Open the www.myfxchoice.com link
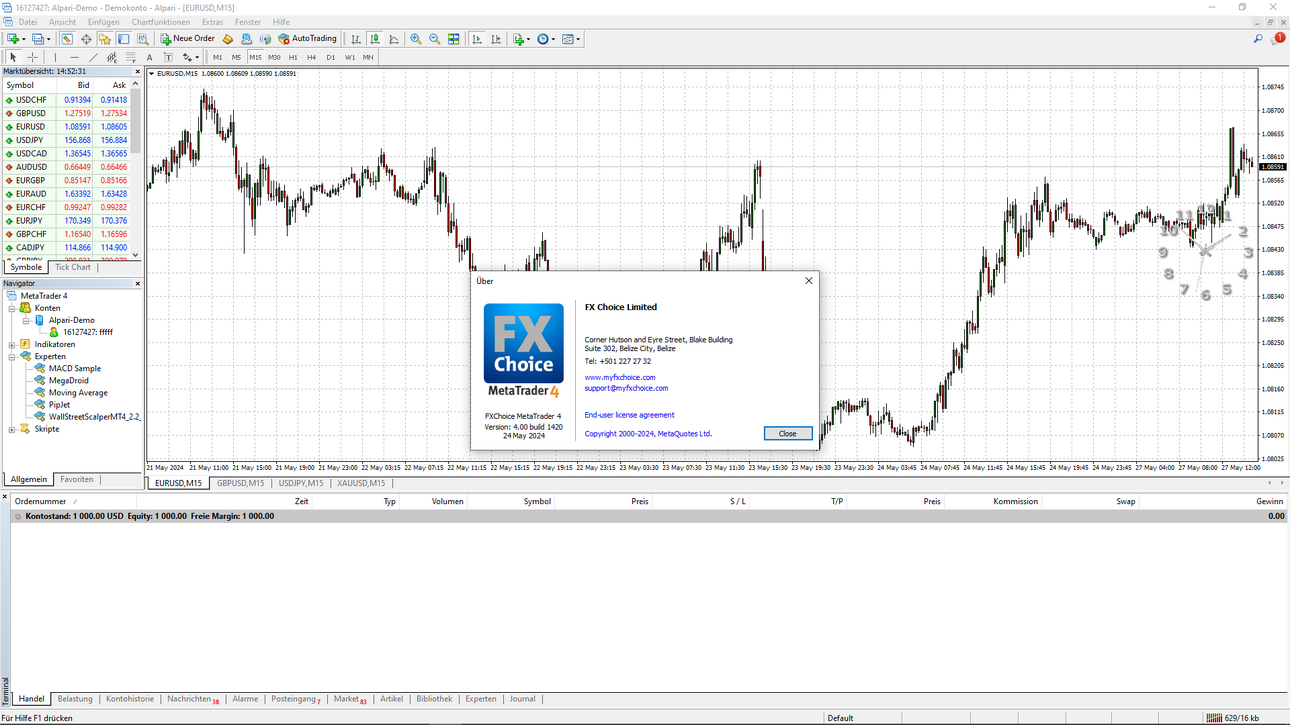Image resolution: width=1290 pixels, height=725 pixels. click(x=620, y=377)
